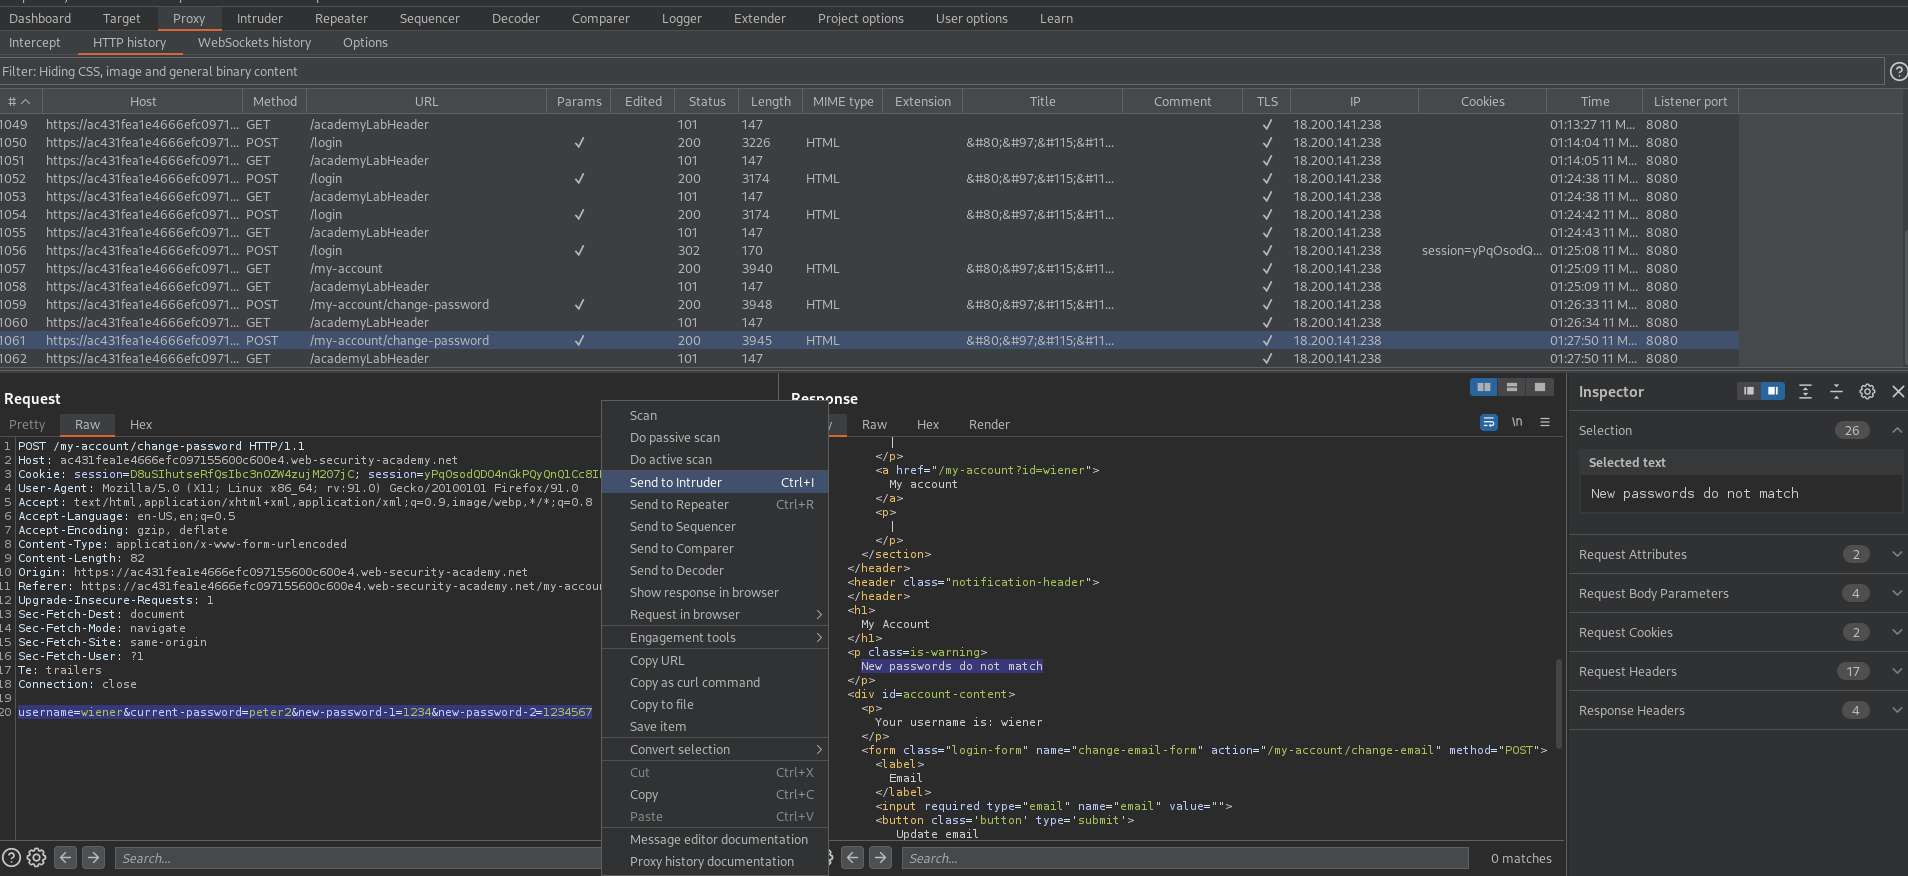The image size is (1908, 876).
Task: Sort history by Status column
Action: coord(707,101)
